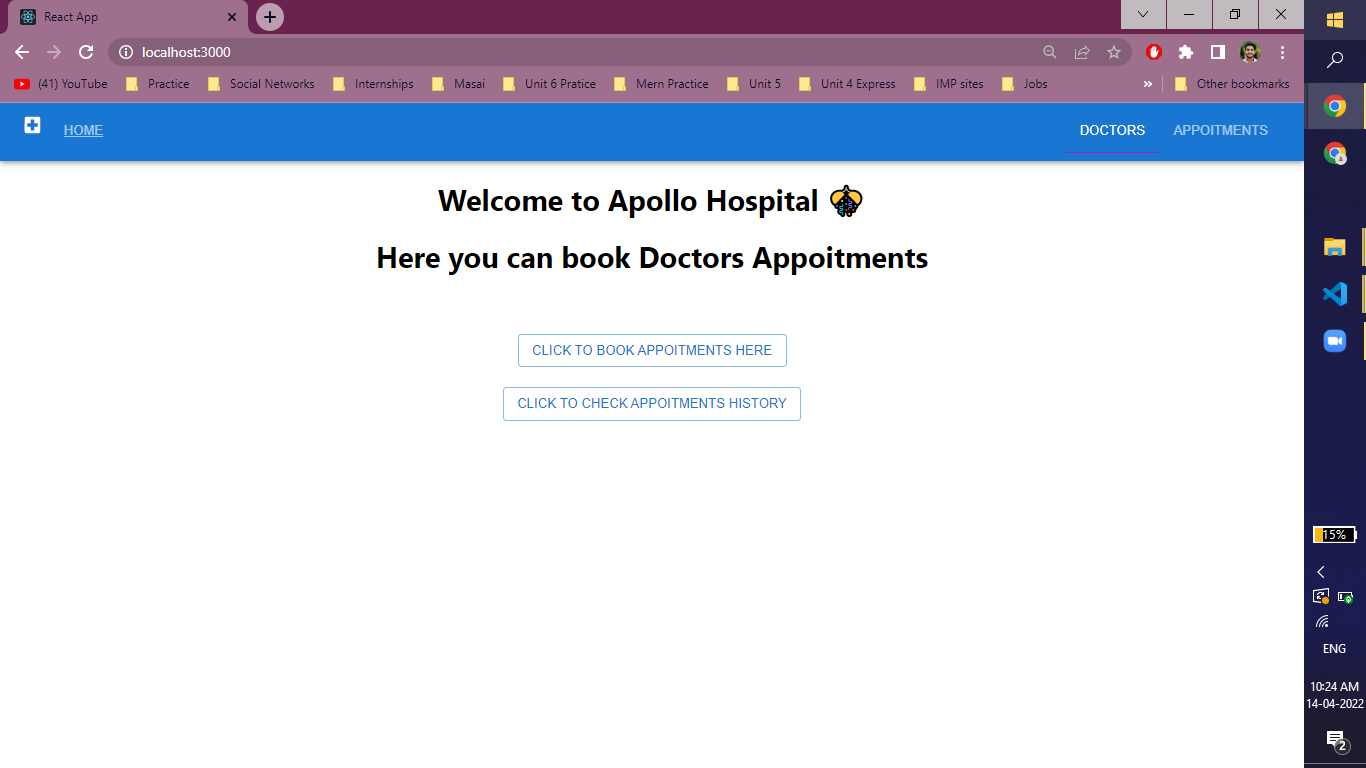Open the HOME link in the navbar
The width and height of the screenshot is (1366, 768).
tap(83, 130)
